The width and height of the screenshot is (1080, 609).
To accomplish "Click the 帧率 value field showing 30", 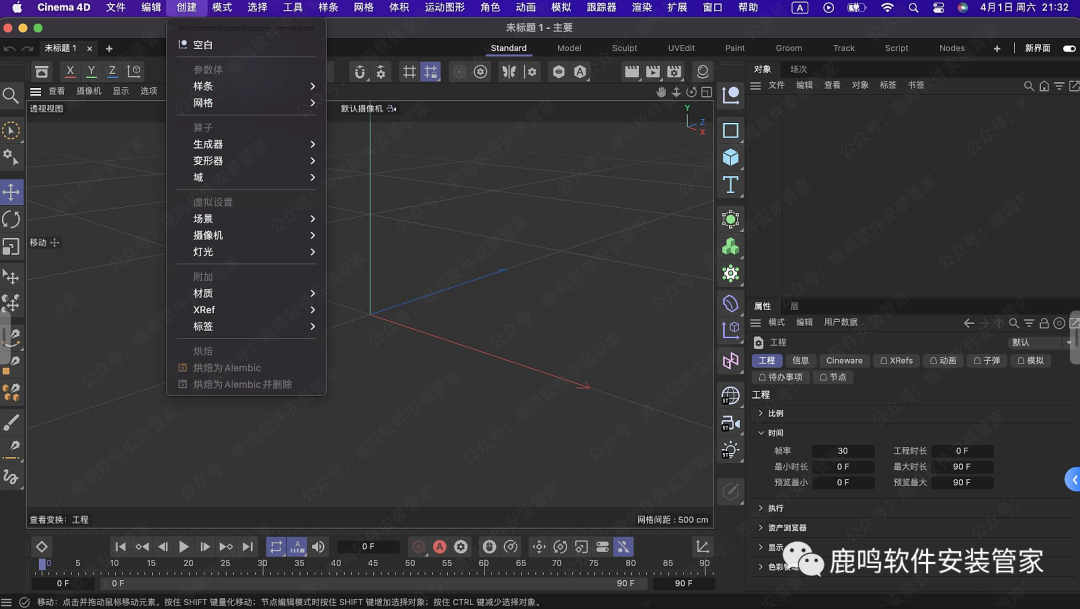I will pyautogui.click(x=843, y=451).
